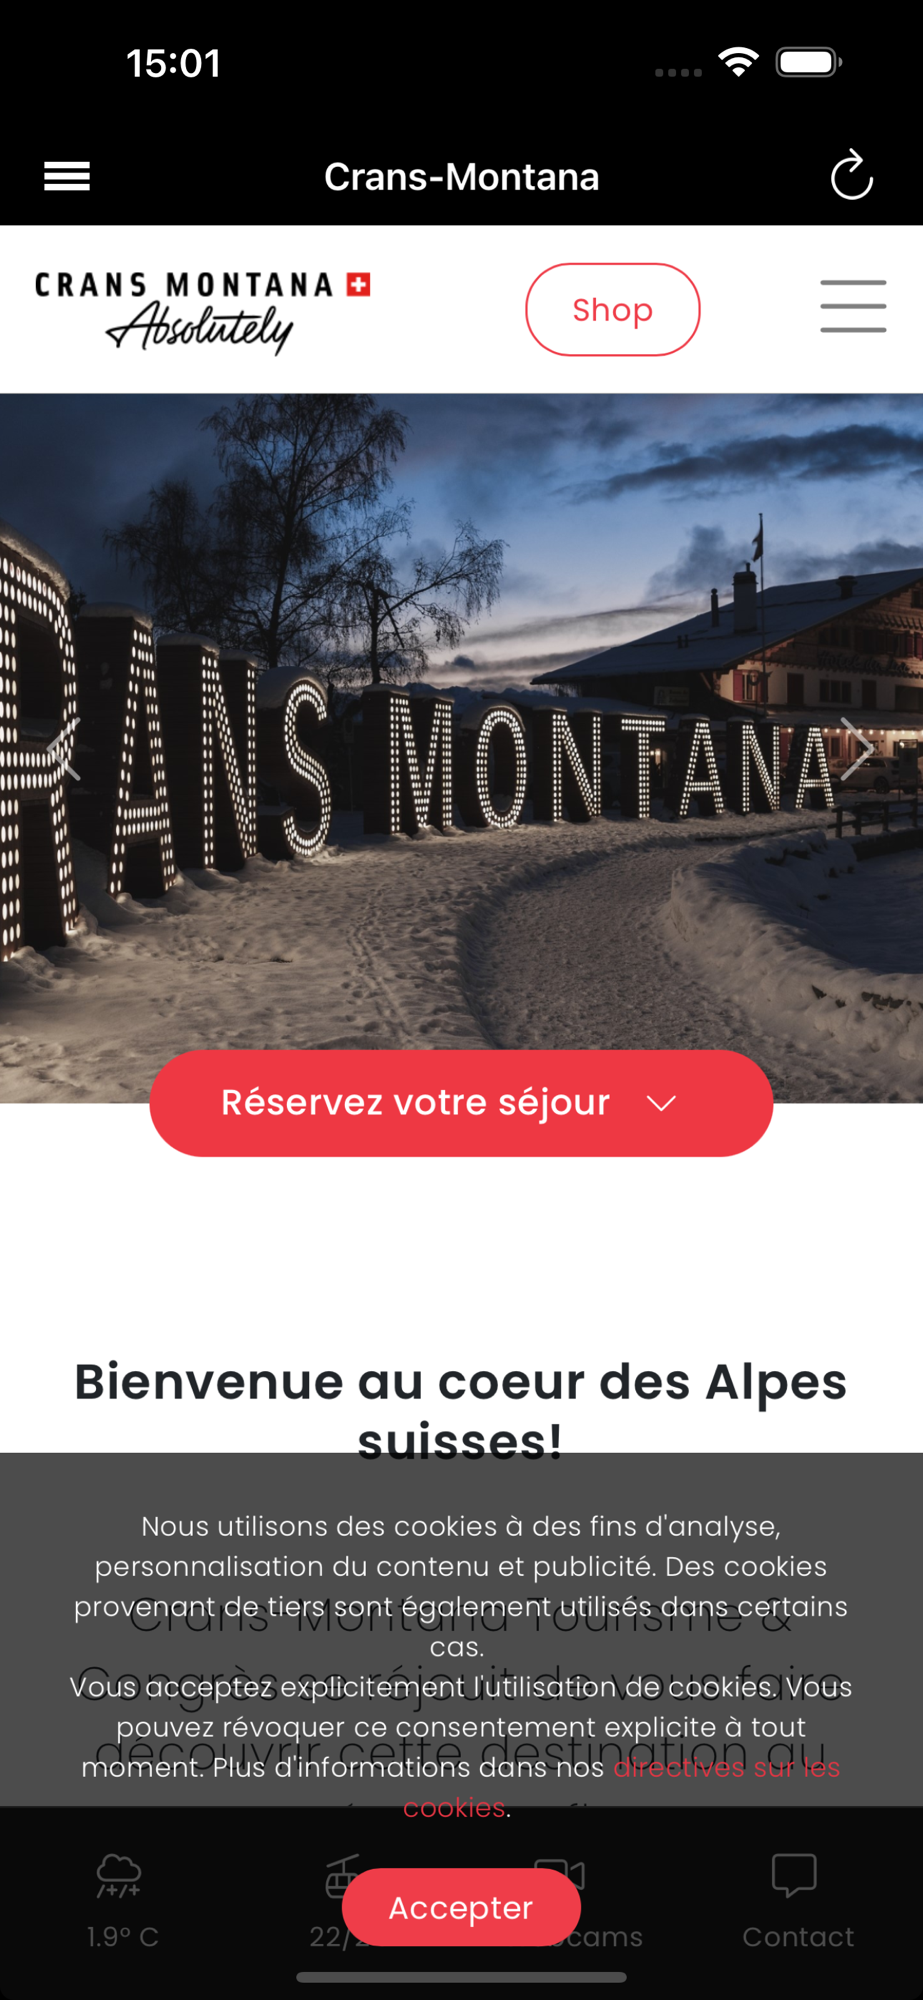
Task: Open the directives sur les cookies link
Action: coord(622,1787)
